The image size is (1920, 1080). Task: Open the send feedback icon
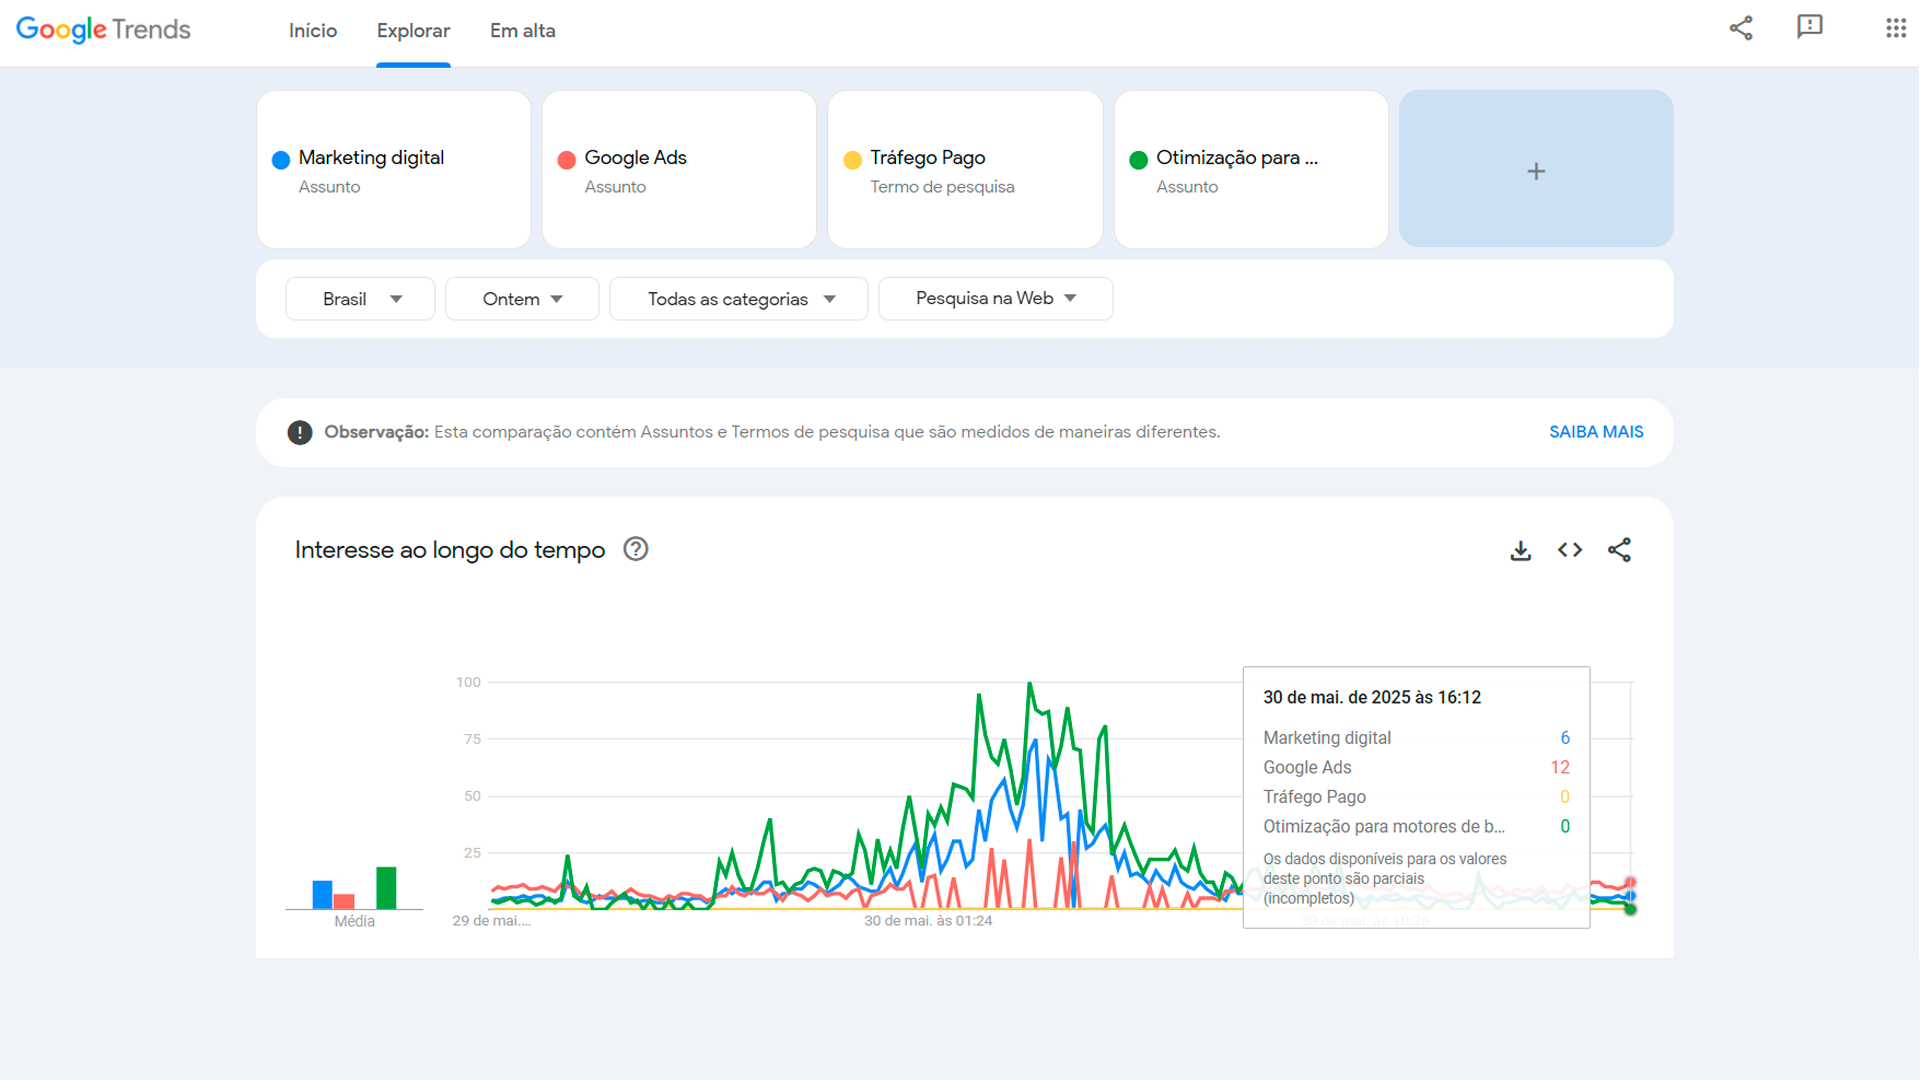(1810, 27)
